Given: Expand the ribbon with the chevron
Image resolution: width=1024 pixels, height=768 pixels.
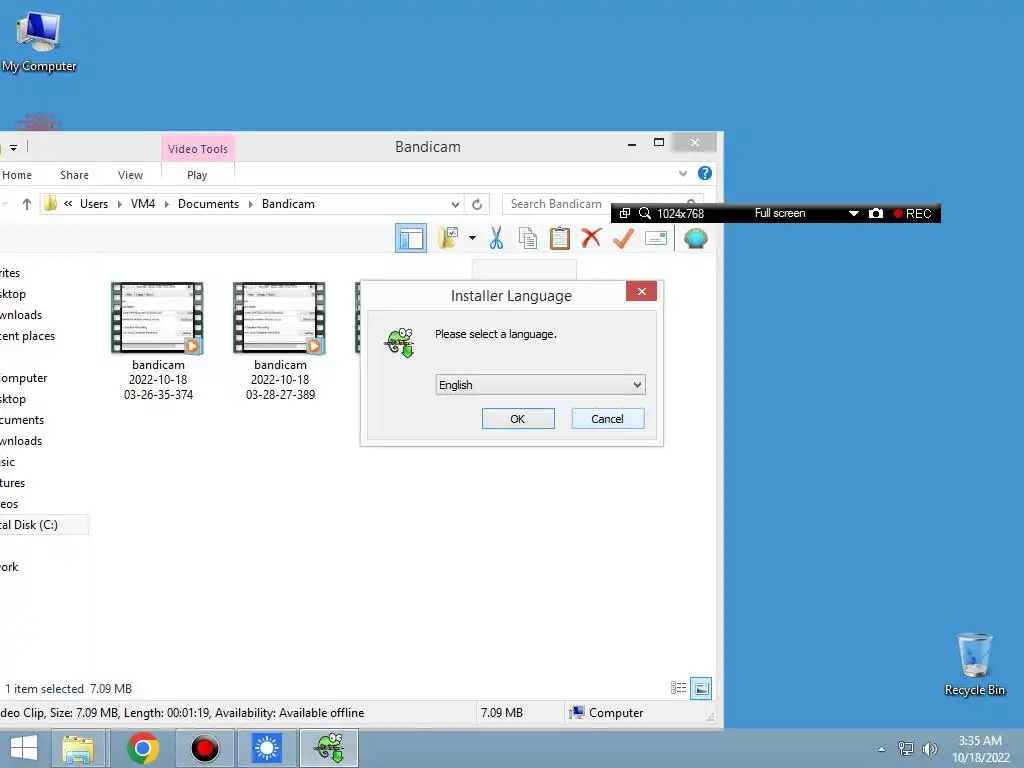Looking at the screenshot, I should (x=682, y=174).
